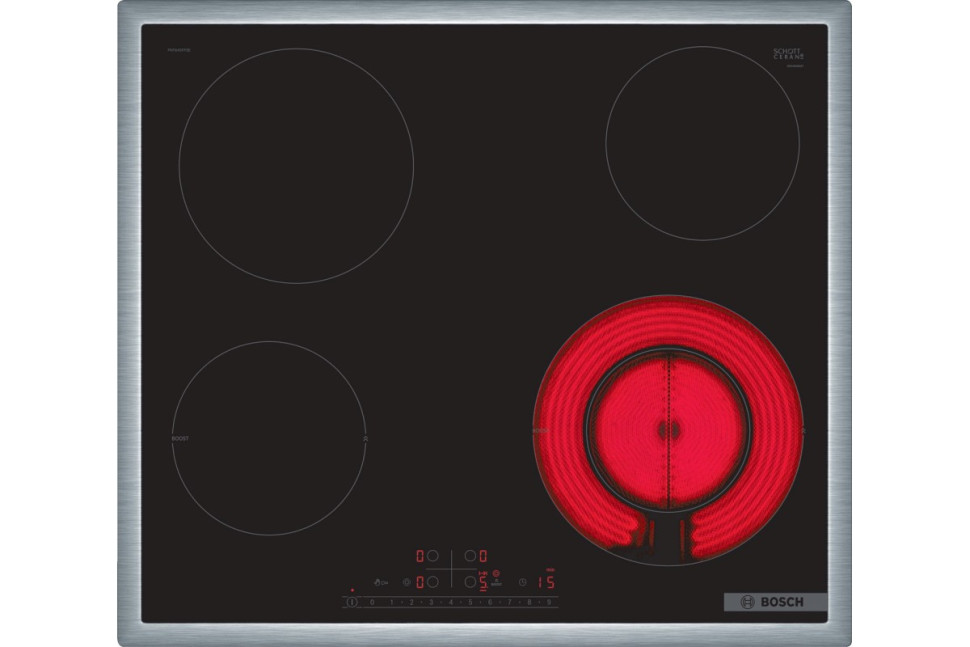Set heat level 5 on the slider
This screenshot has height=647, width=970.
470,602
